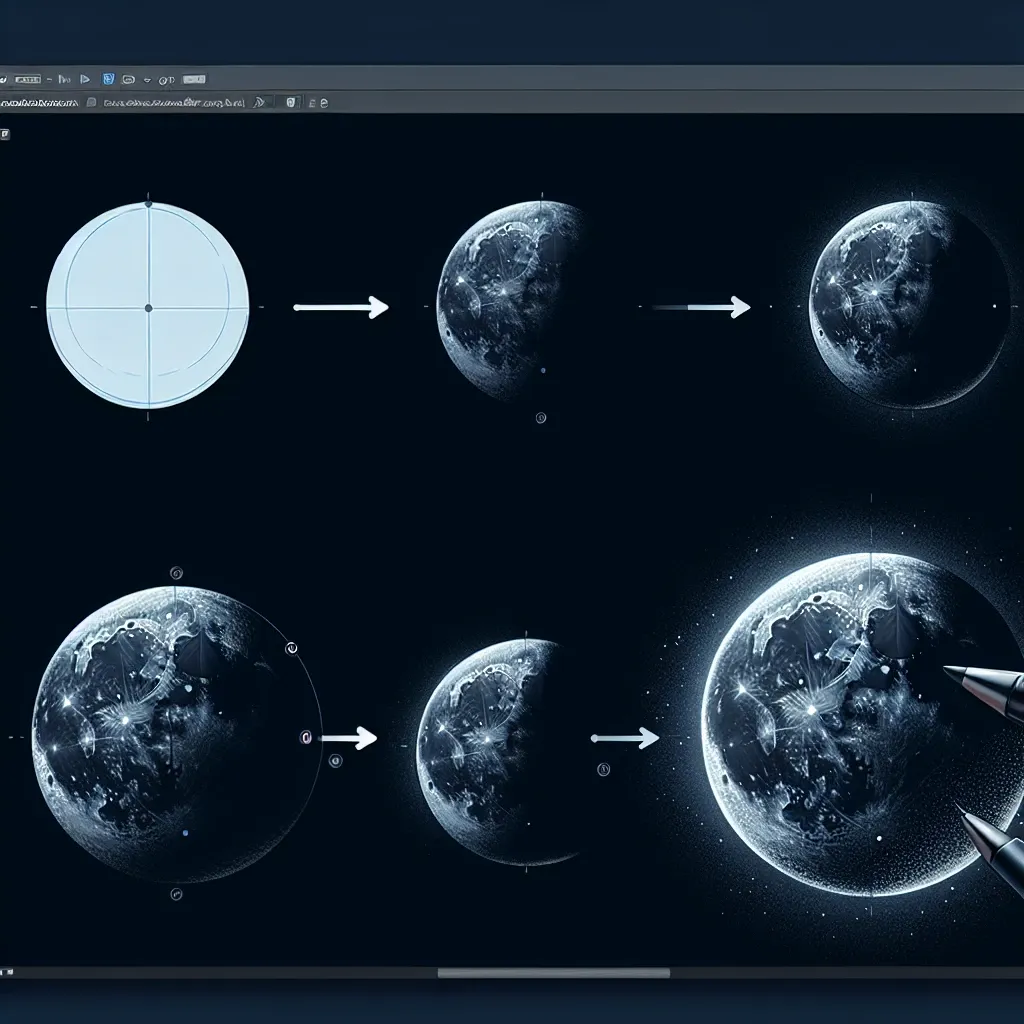
Task: Select the blue app icon in the toolbar
Action: tap(108, 78)
